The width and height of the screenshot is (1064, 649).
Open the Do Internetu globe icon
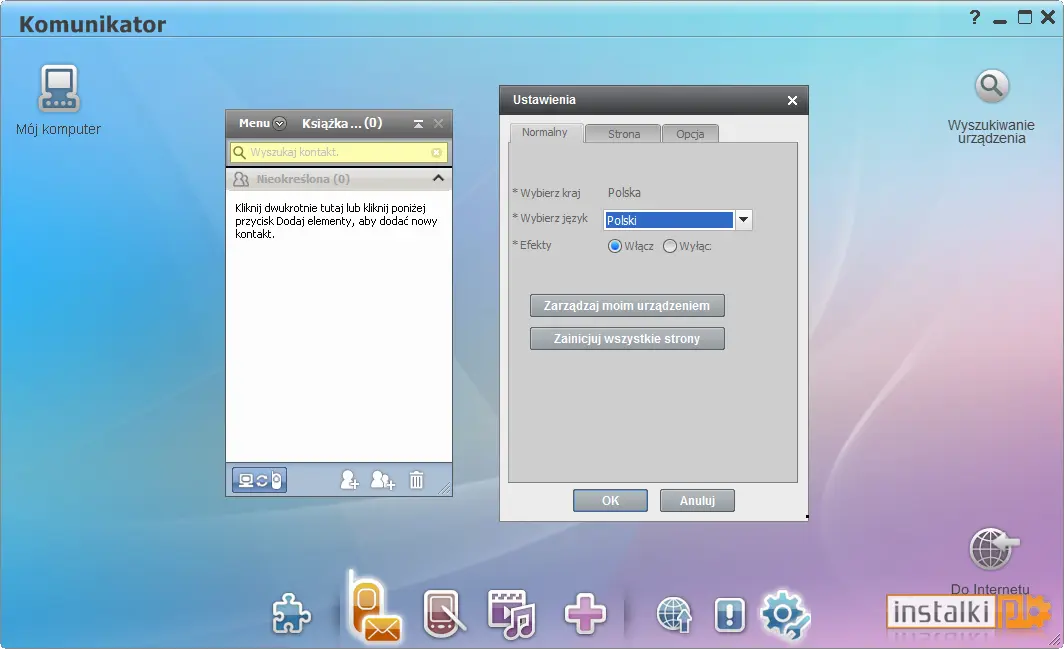(993, 549)
